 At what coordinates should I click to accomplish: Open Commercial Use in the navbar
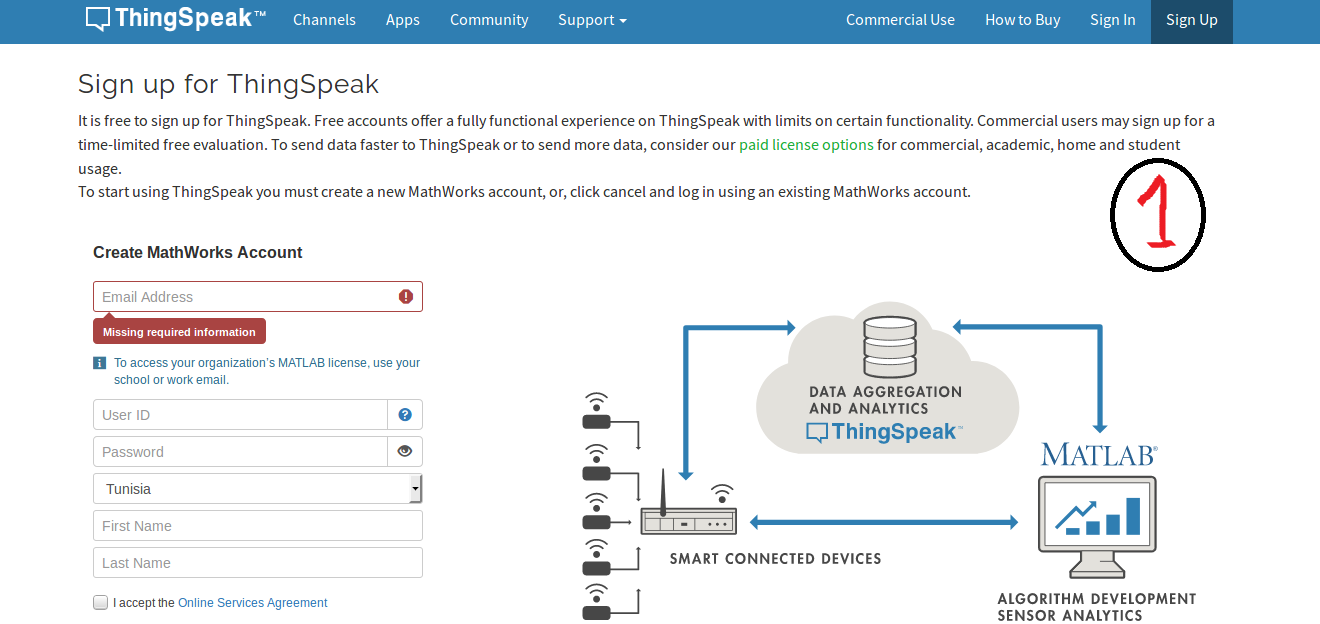(x=900, y=20)
